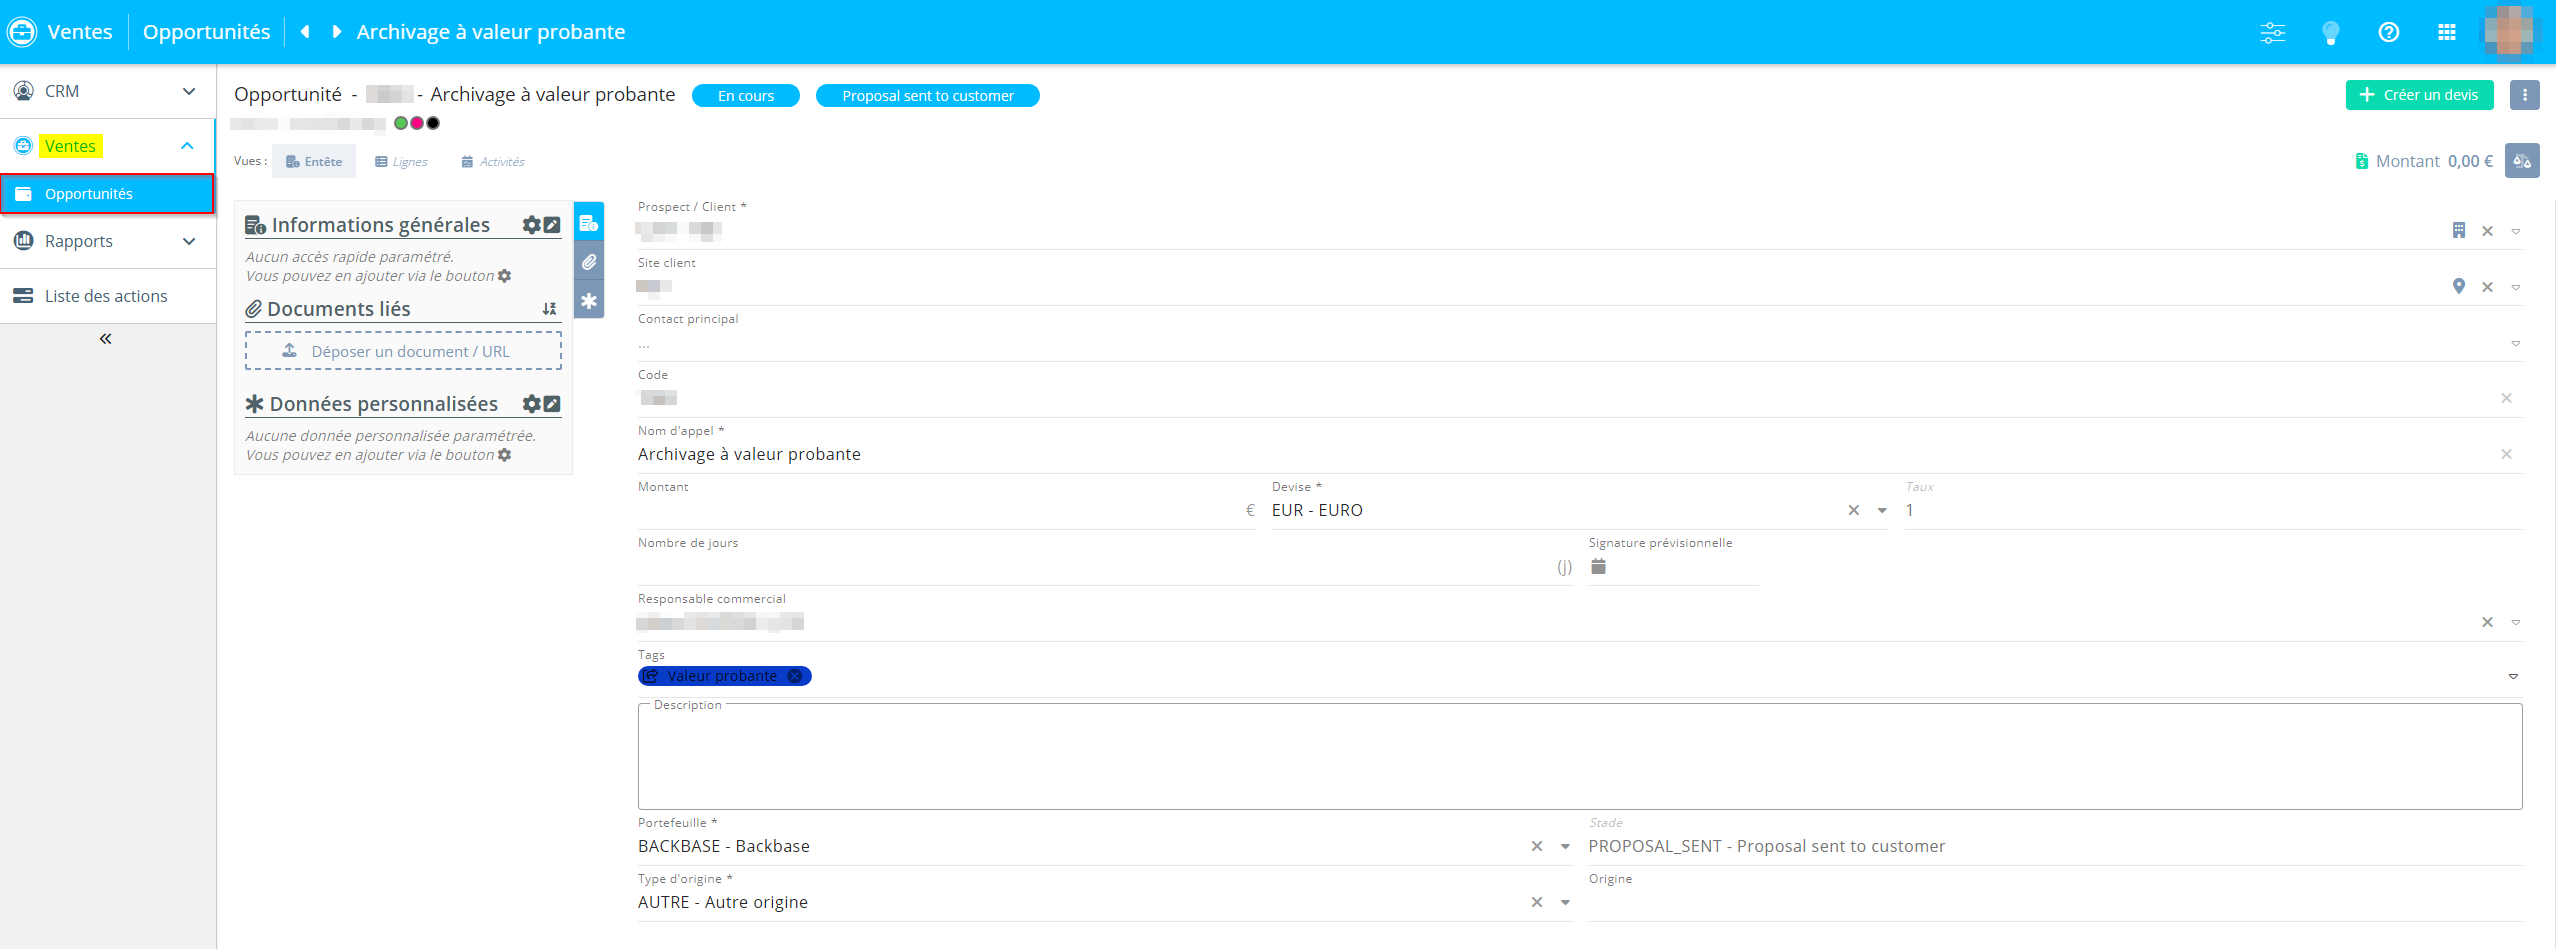Click Déposer un document / URL
Viewport: 2556px width, 949px height.
(403, 351)
